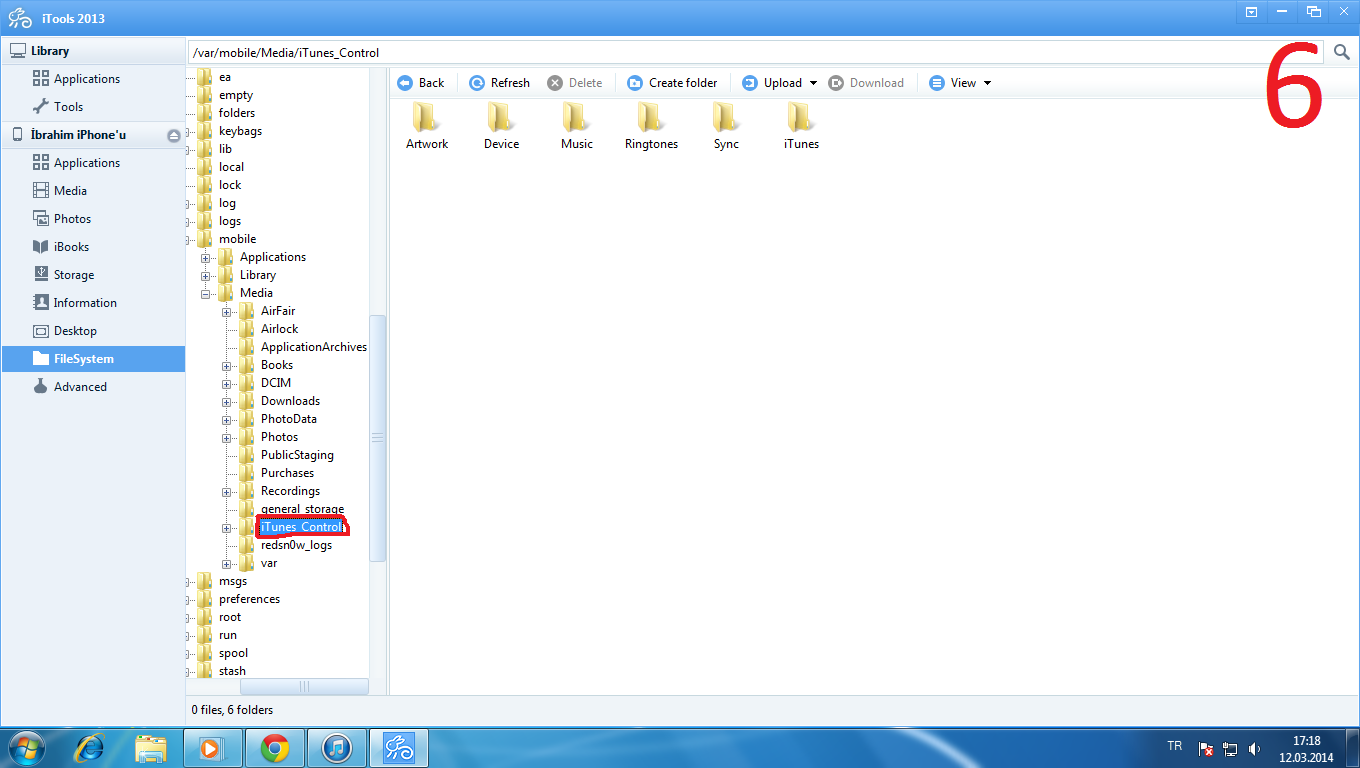
Task: Open Advanced section in sidebar
Action: [x=93, y=387]
